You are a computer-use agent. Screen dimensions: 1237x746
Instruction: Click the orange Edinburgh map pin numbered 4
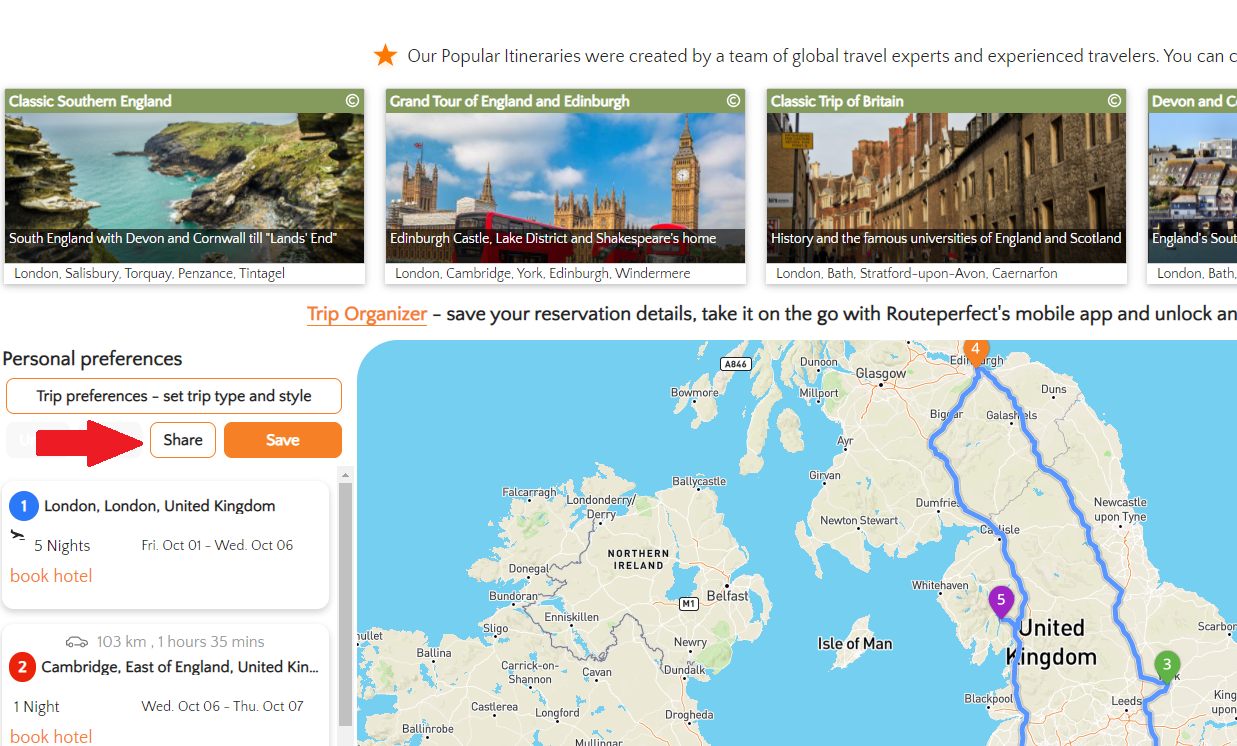tap(975, 350)
